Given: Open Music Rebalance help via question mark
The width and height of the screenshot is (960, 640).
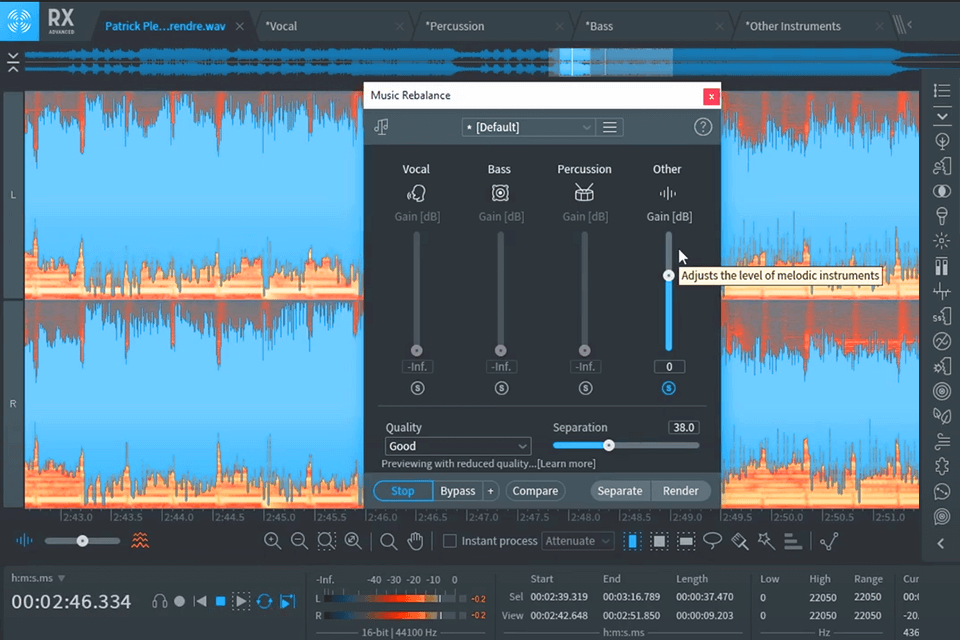Looking at the screenshot, I should click(x=703, y=127).
